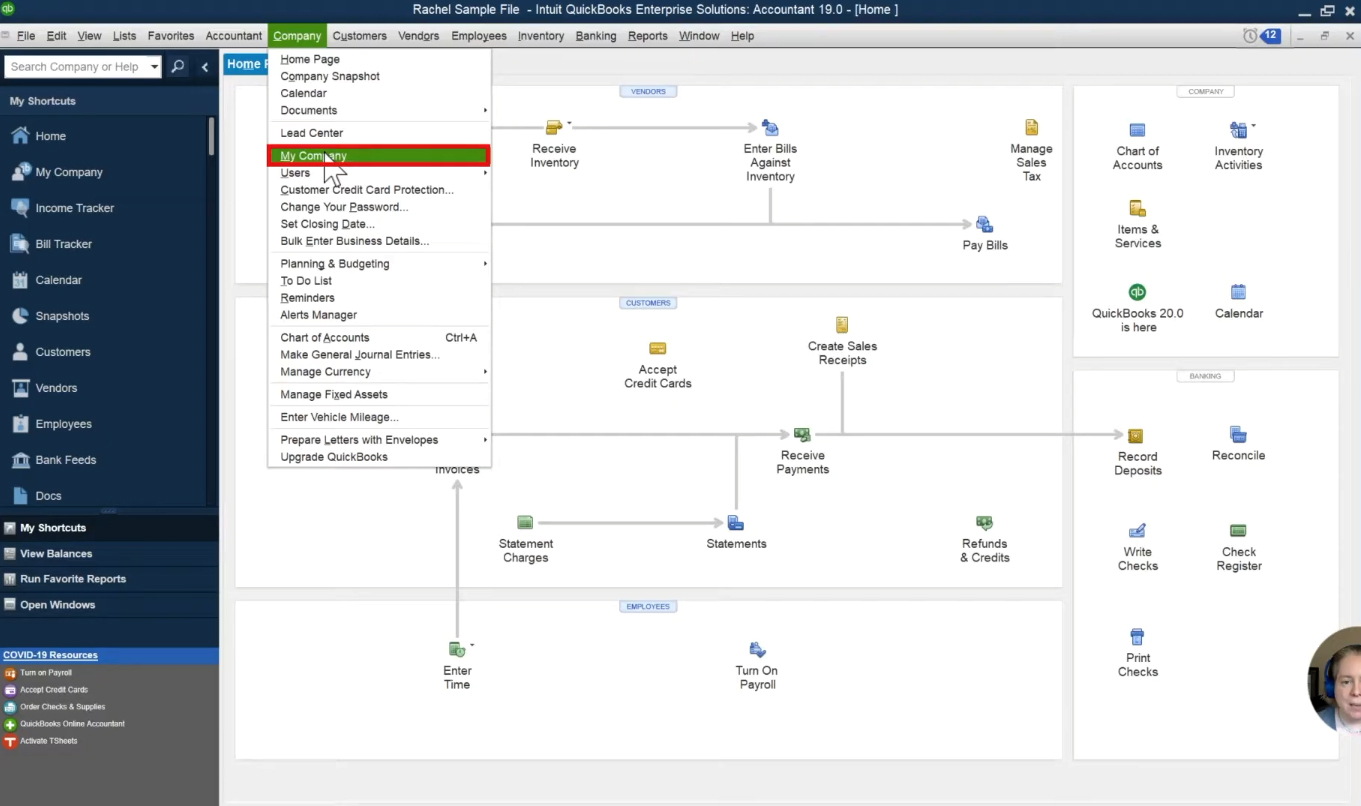Screen dimensions: 1361x806
Task: Open the Vendors menu
Action: pos(418,36)
